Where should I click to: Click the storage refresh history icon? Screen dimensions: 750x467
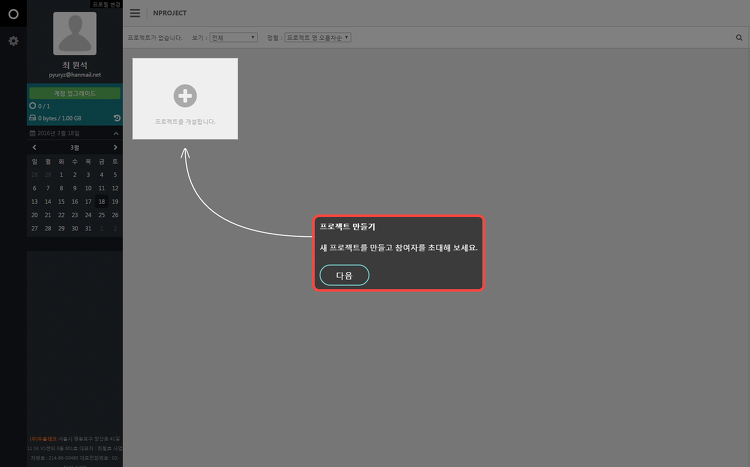(117, 118)
